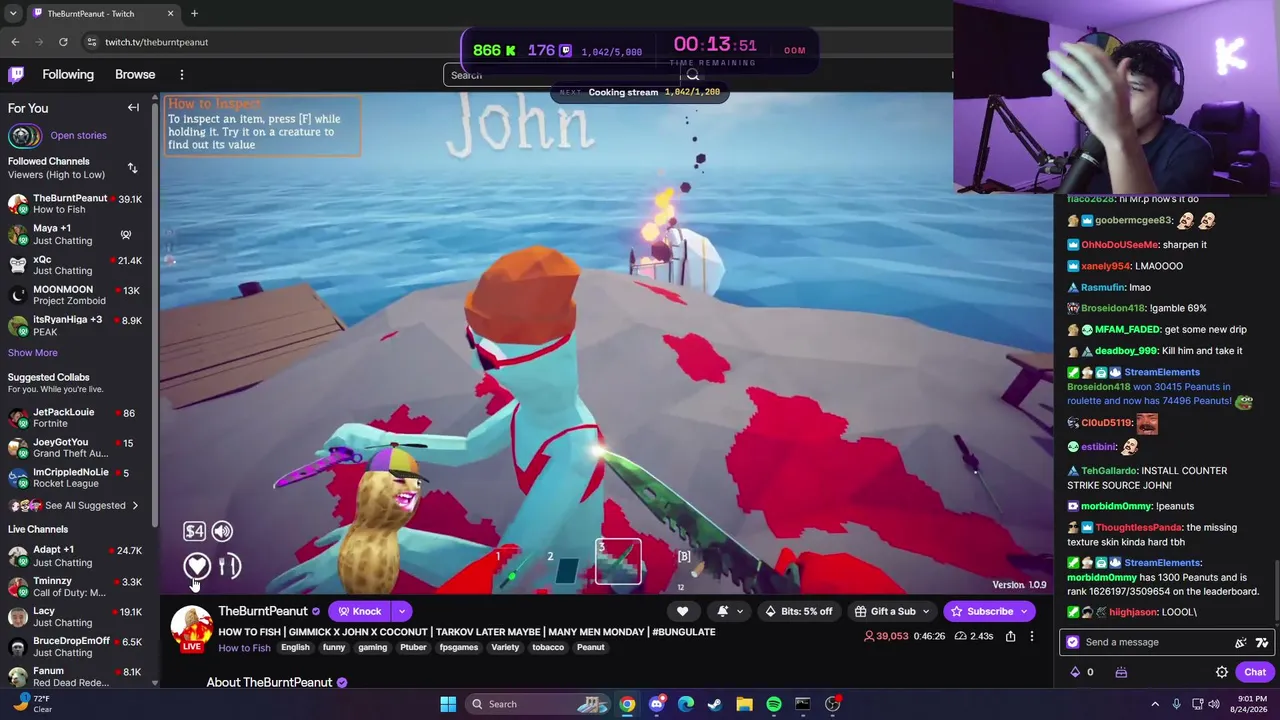1280x720 pixels.
Task: Sort followed channels using the sort arrows
Action: click(132, 168)
